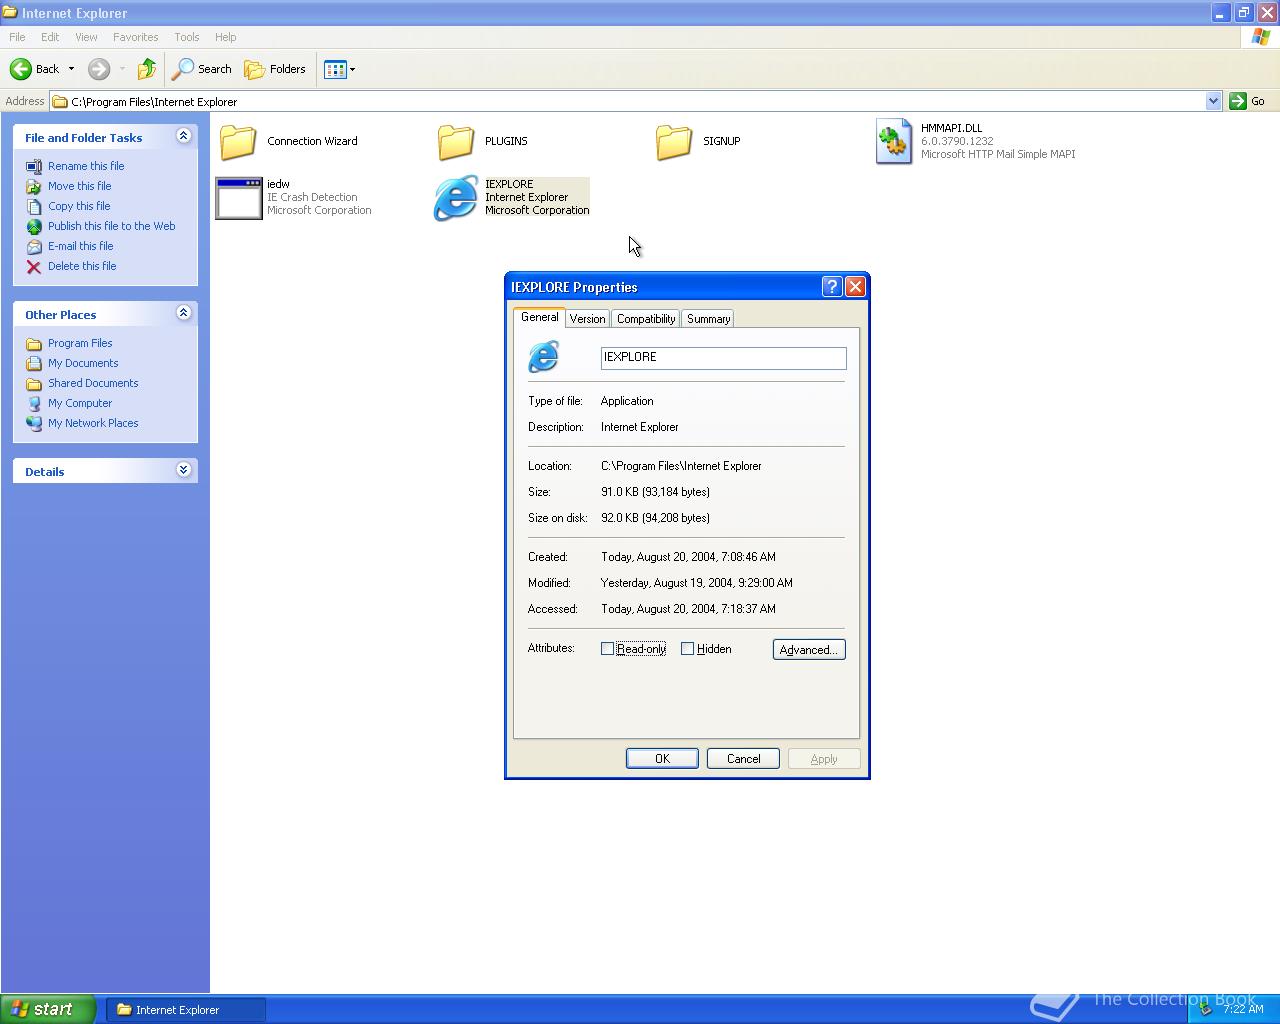Click E-mail this file link

[x=81, y=246]
